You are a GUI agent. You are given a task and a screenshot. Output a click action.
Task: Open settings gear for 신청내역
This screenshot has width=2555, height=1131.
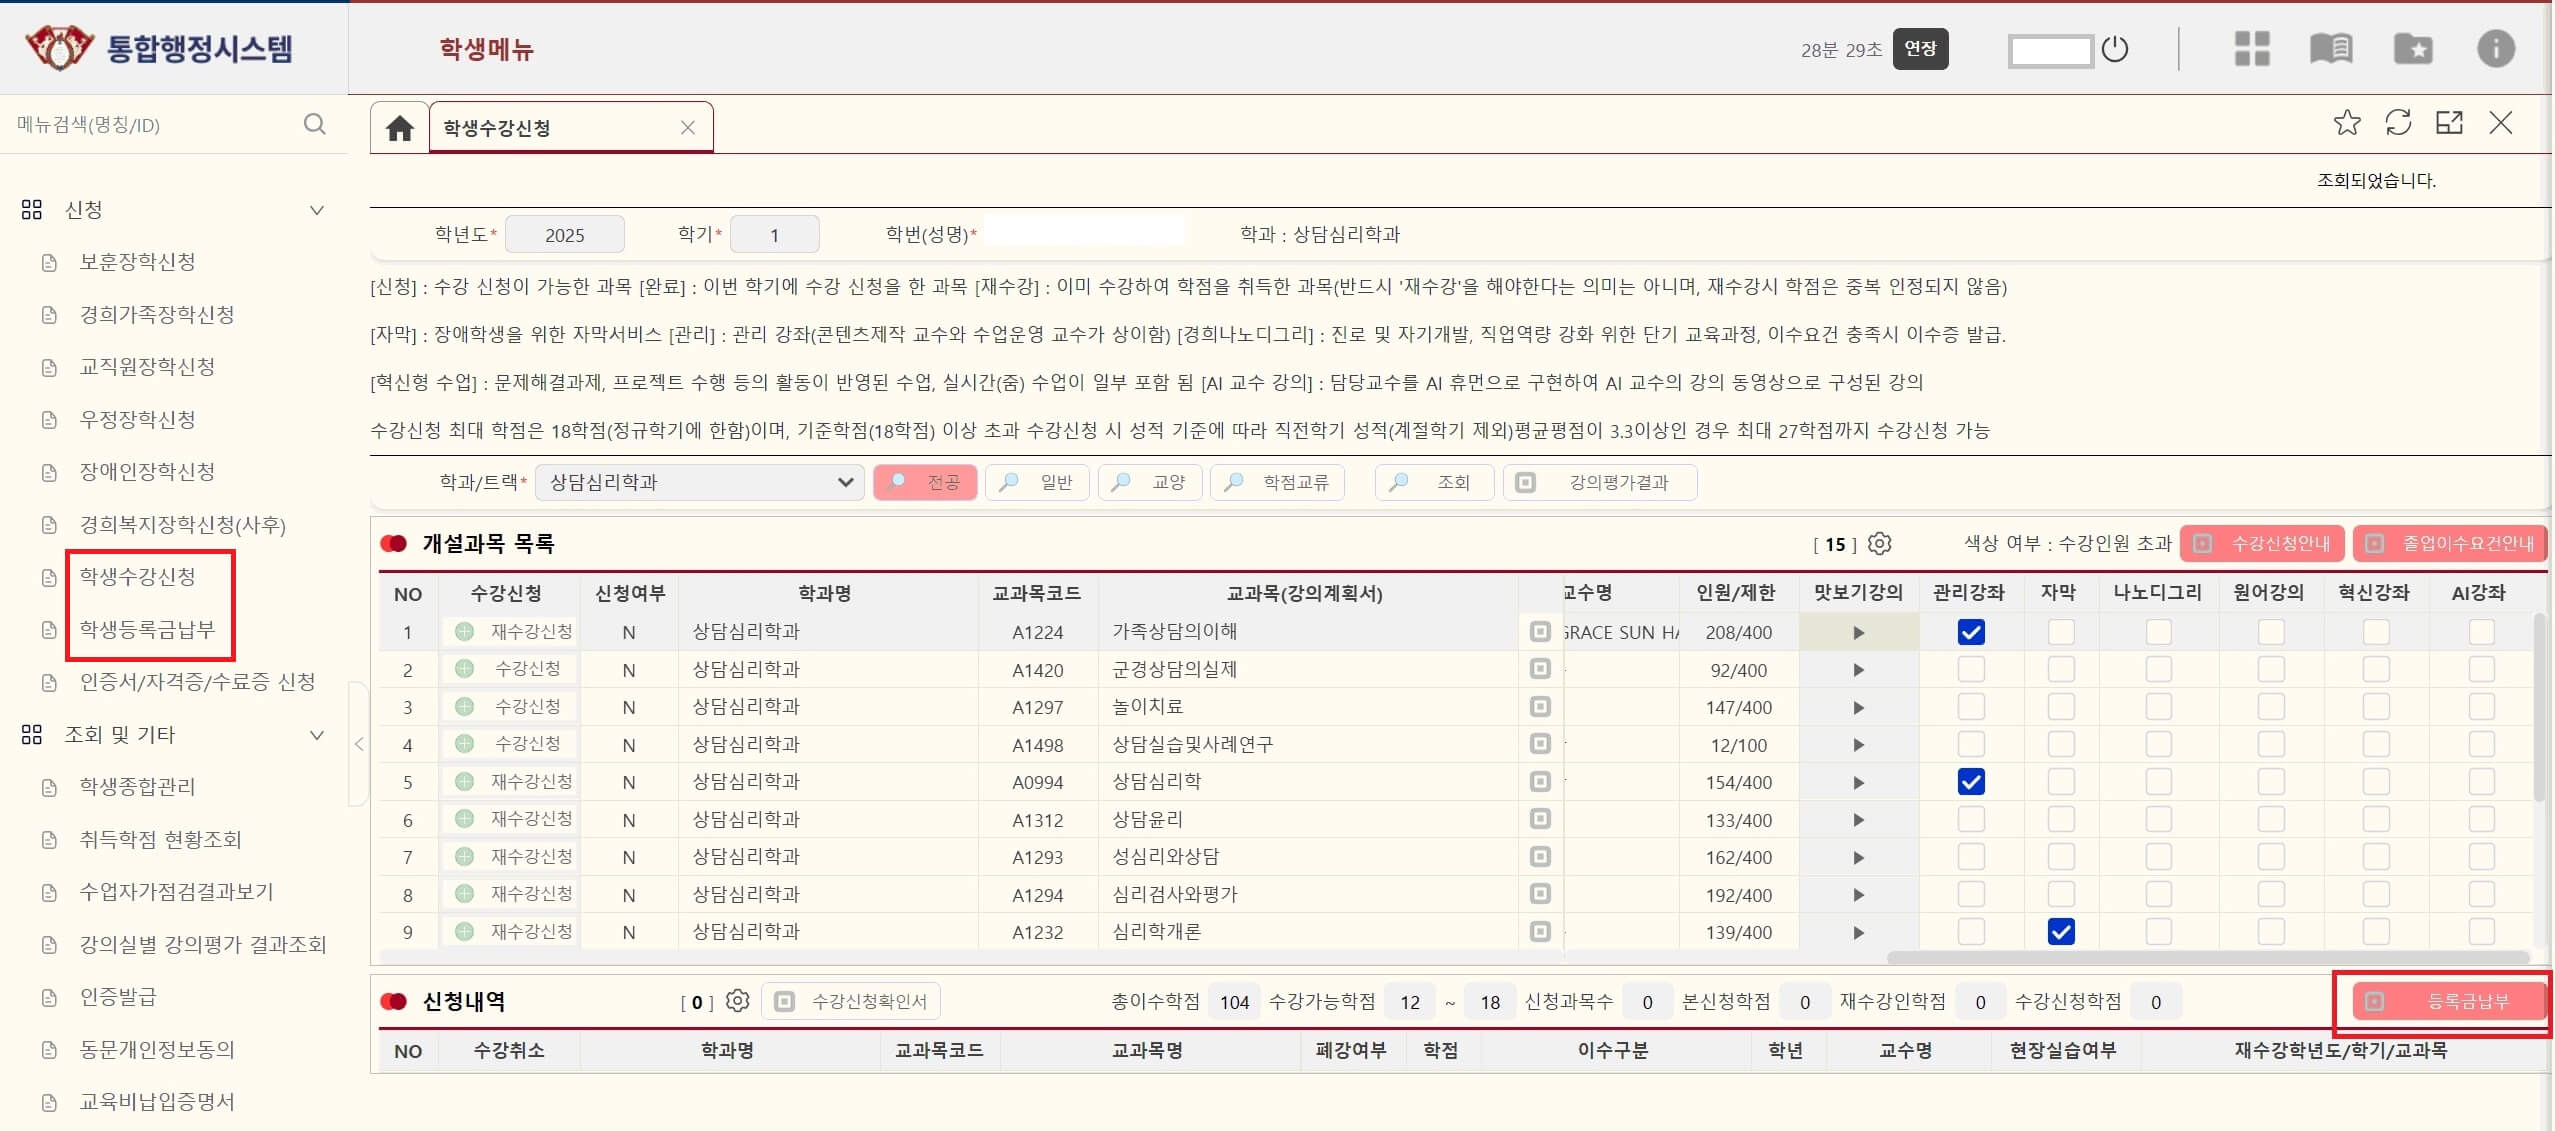click(x=737, y=1001)
